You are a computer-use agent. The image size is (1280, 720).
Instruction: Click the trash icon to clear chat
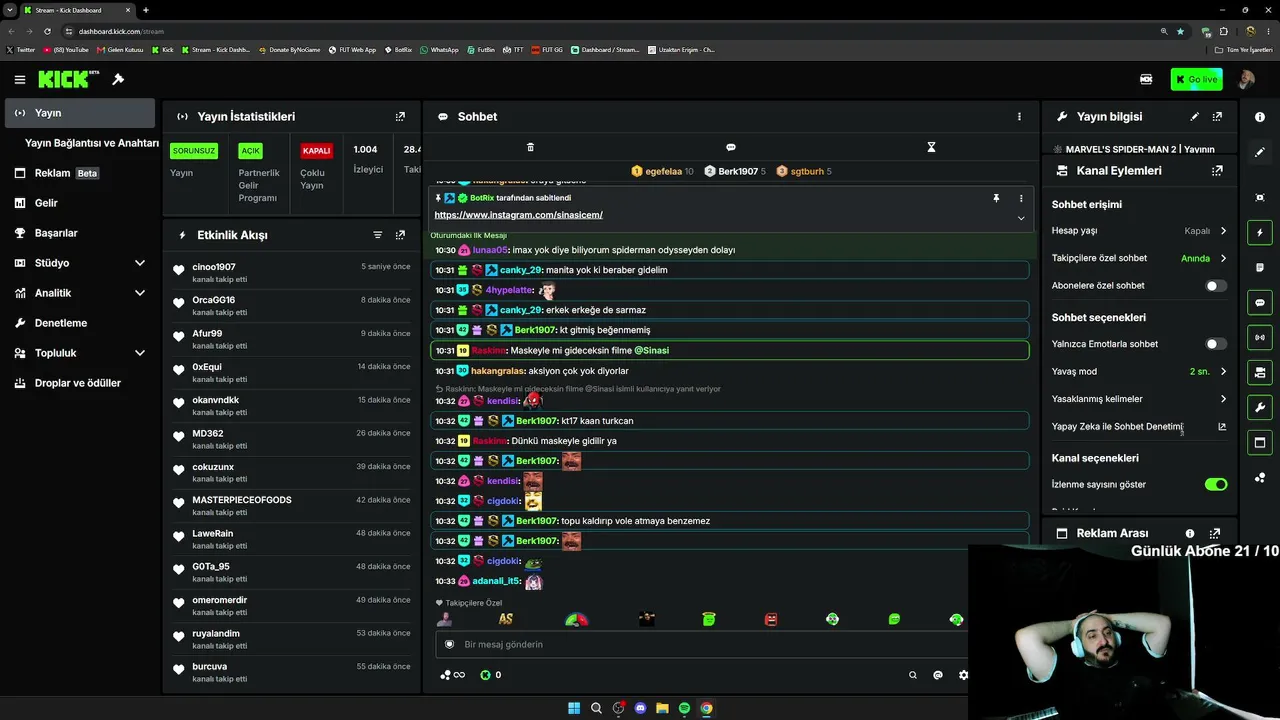coord(530,147)
